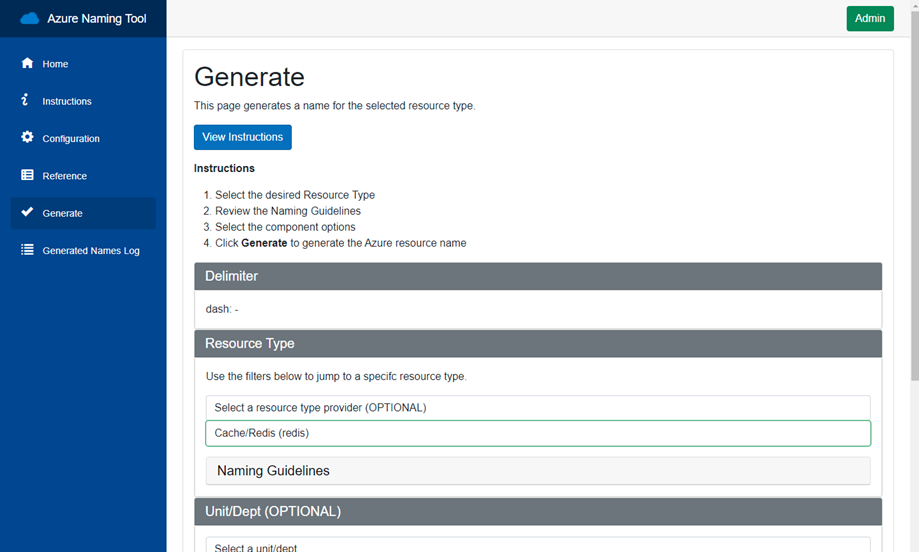Open the Cache/Redis (redis) resource dropdown
The image size is (919, 552).
click(x=538, y=434)
